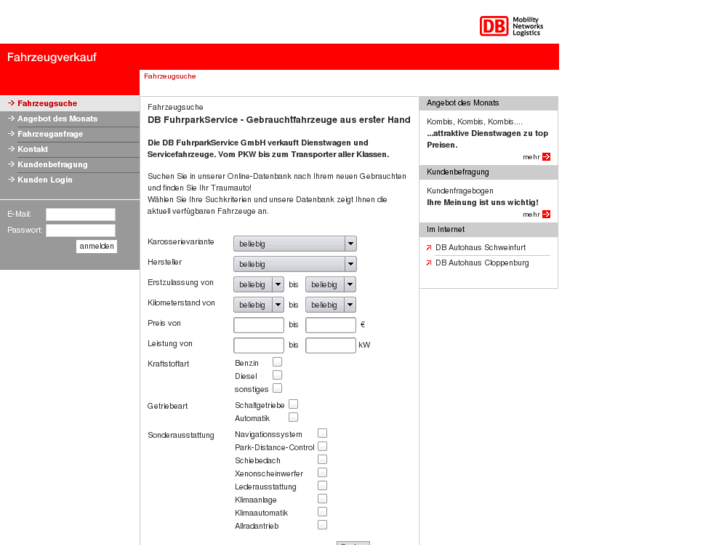Viewport: 727px width, 545px height.
Task: Open the Karosserievariante dropdown
Action: (295, 244)
